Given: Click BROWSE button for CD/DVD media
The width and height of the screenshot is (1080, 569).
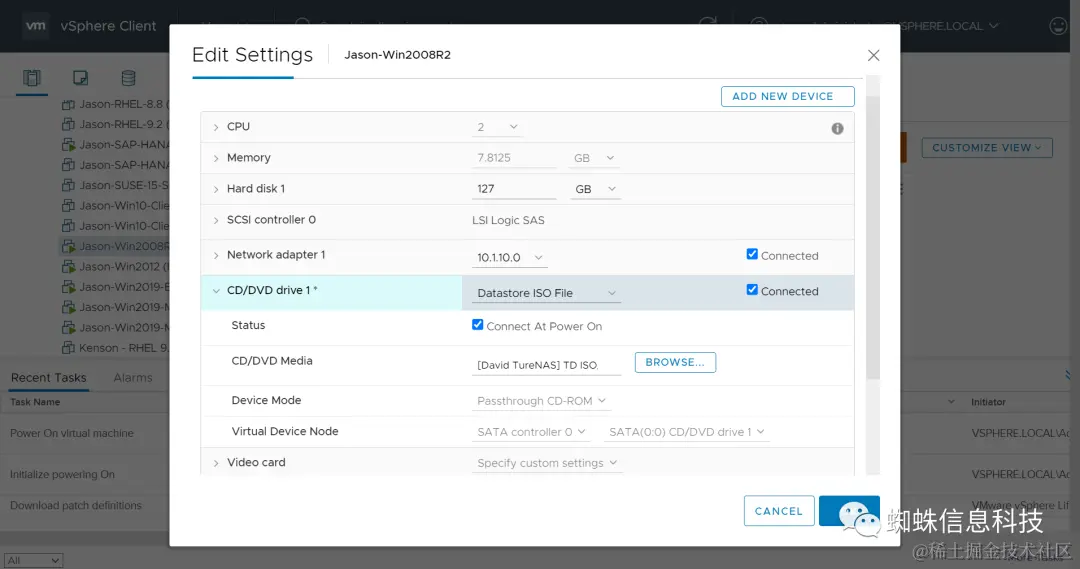Looking at the screenshot, I should (675, 362).
